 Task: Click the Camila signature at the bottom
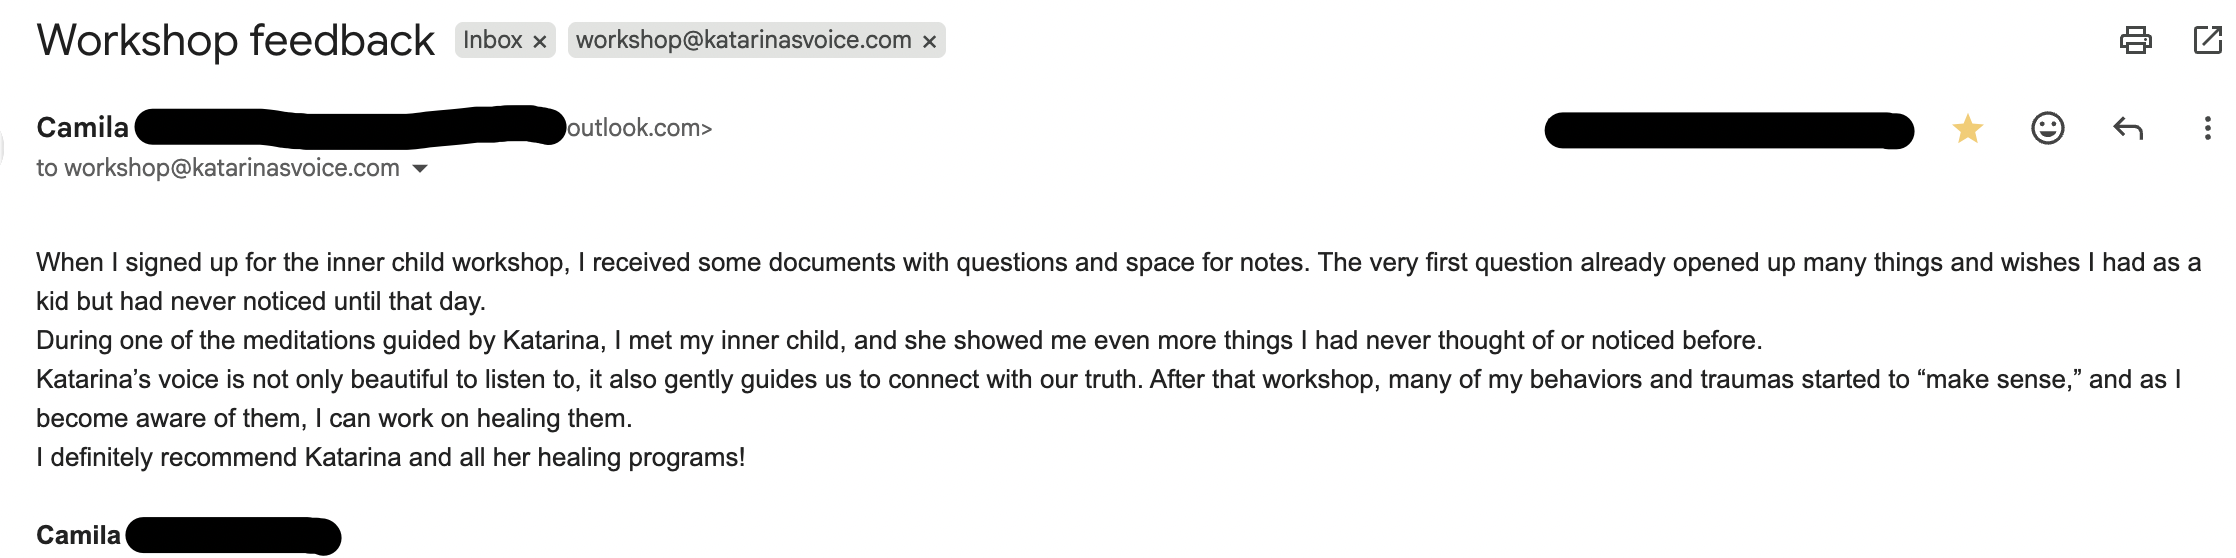[78, 535]
